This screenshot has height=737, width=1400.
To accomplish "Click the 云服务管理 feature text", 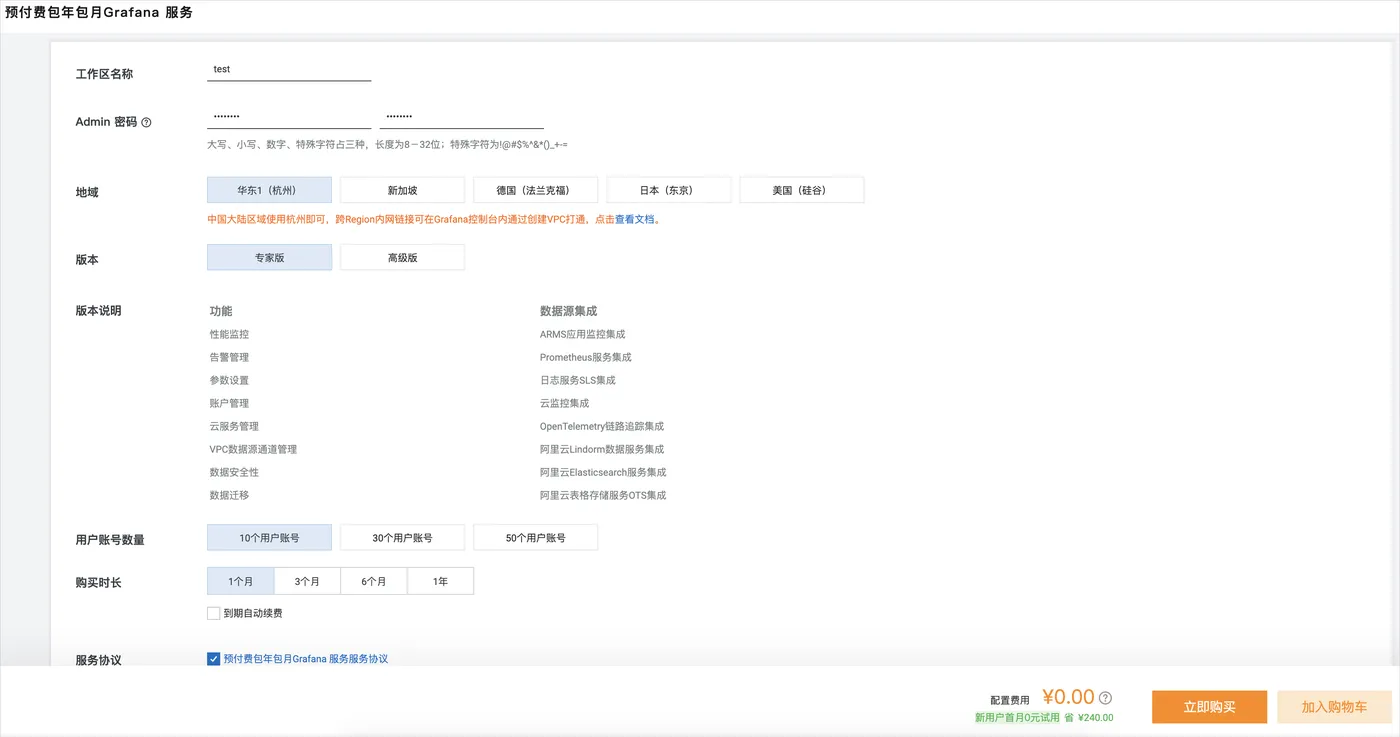I will click(x=234, y=426).
